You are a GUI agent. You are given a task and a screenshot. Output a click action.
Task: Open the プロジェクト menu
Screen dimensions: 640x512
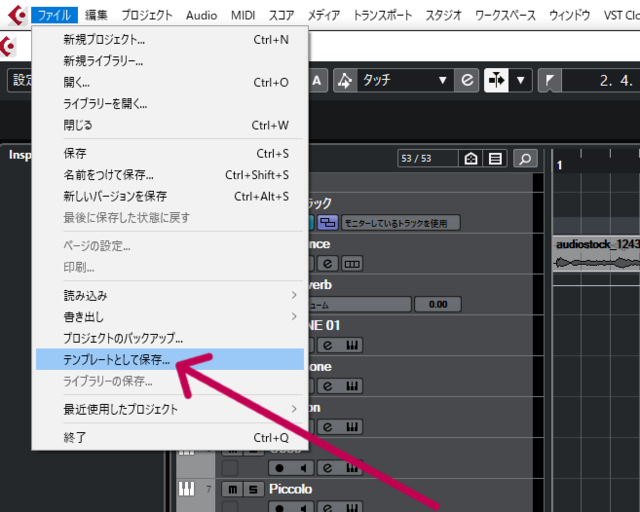click(x=147, y=16)
